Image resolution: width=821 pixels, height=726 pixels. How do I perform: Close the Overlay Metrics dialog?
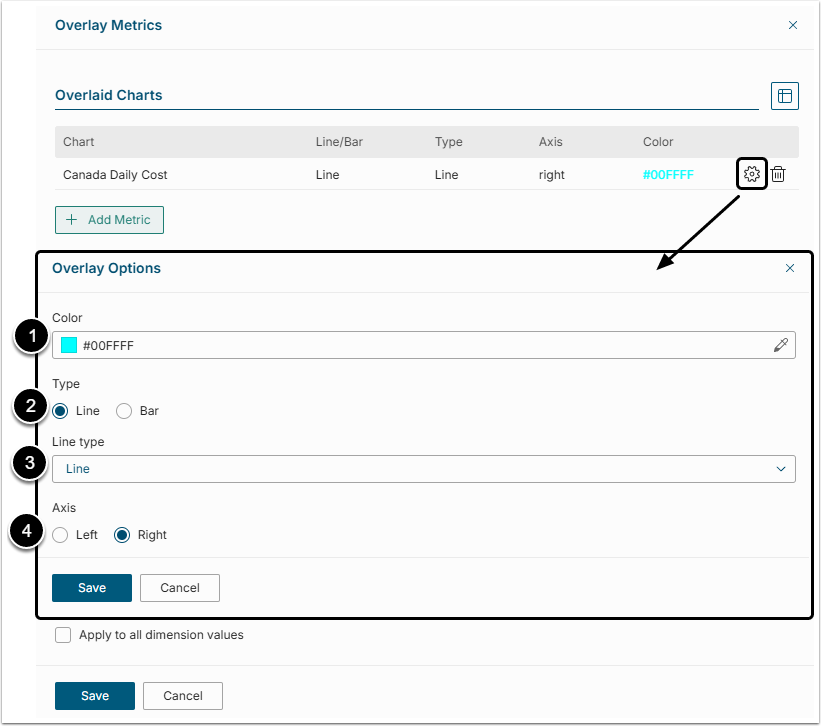[x=793, y=25]
